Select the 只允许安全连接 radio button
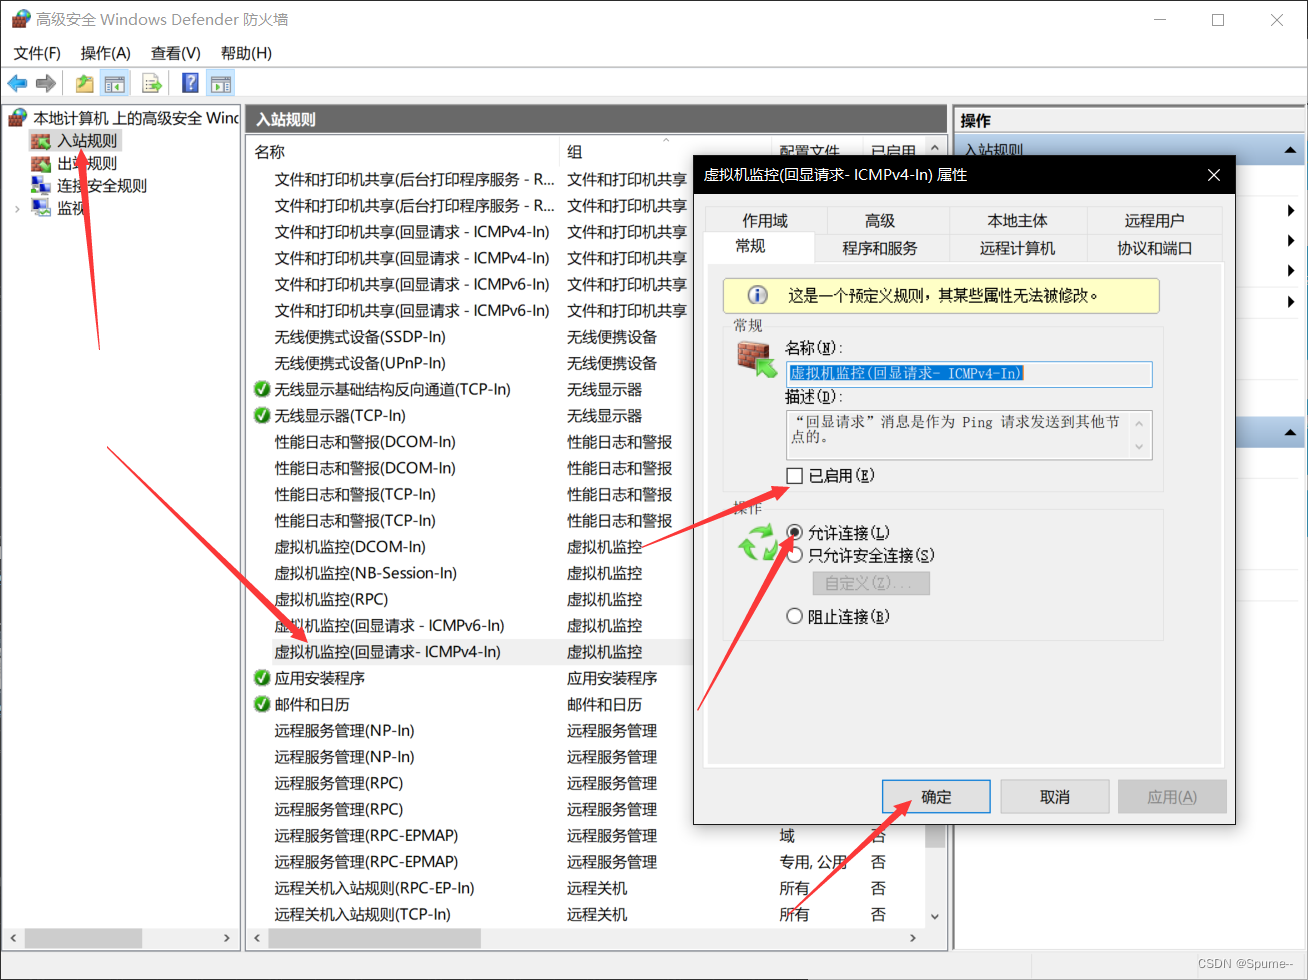 coord(794,555)
